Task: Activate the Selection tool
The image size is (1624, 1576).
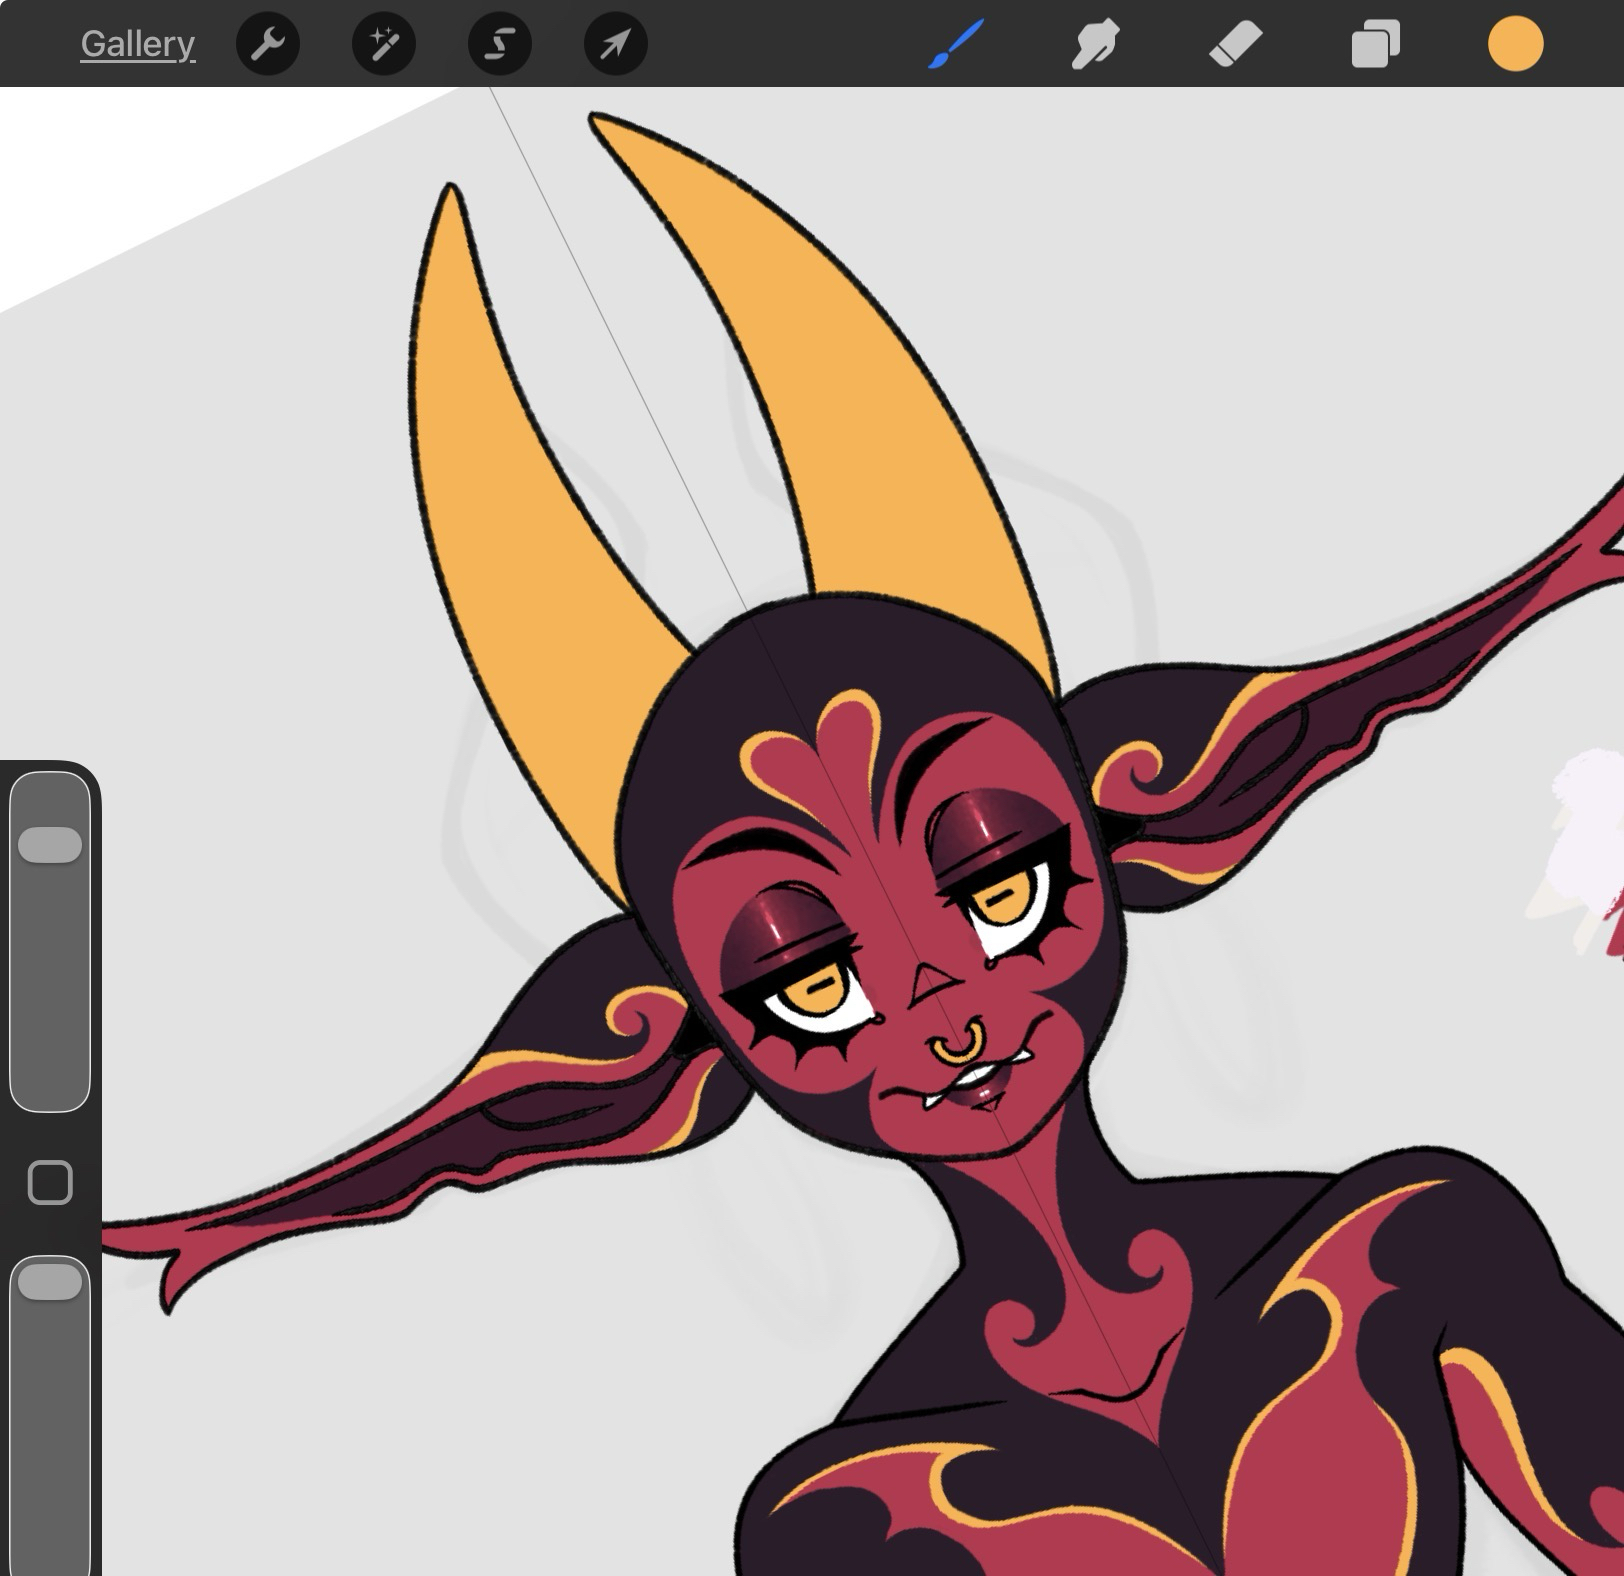Action: (500, 44)
